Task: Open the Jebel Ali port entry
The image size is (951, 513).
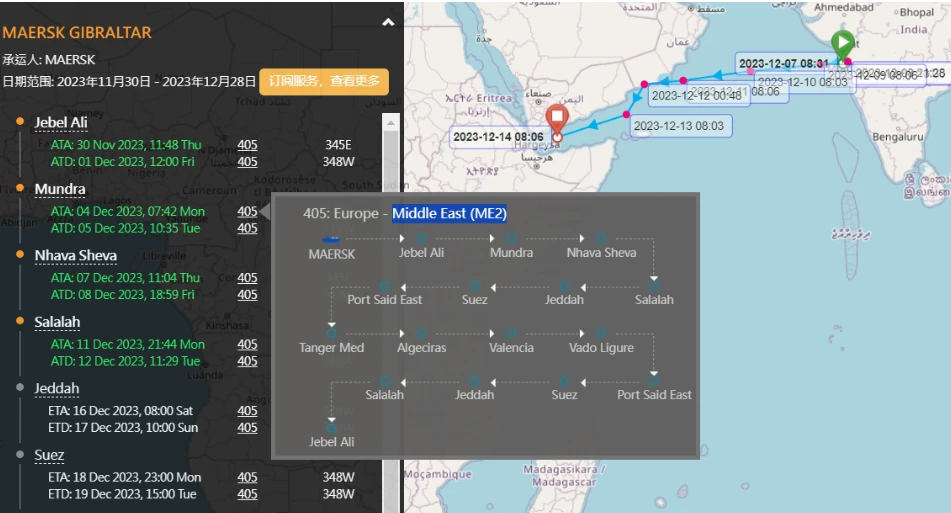Action: (x=61, y=122)
